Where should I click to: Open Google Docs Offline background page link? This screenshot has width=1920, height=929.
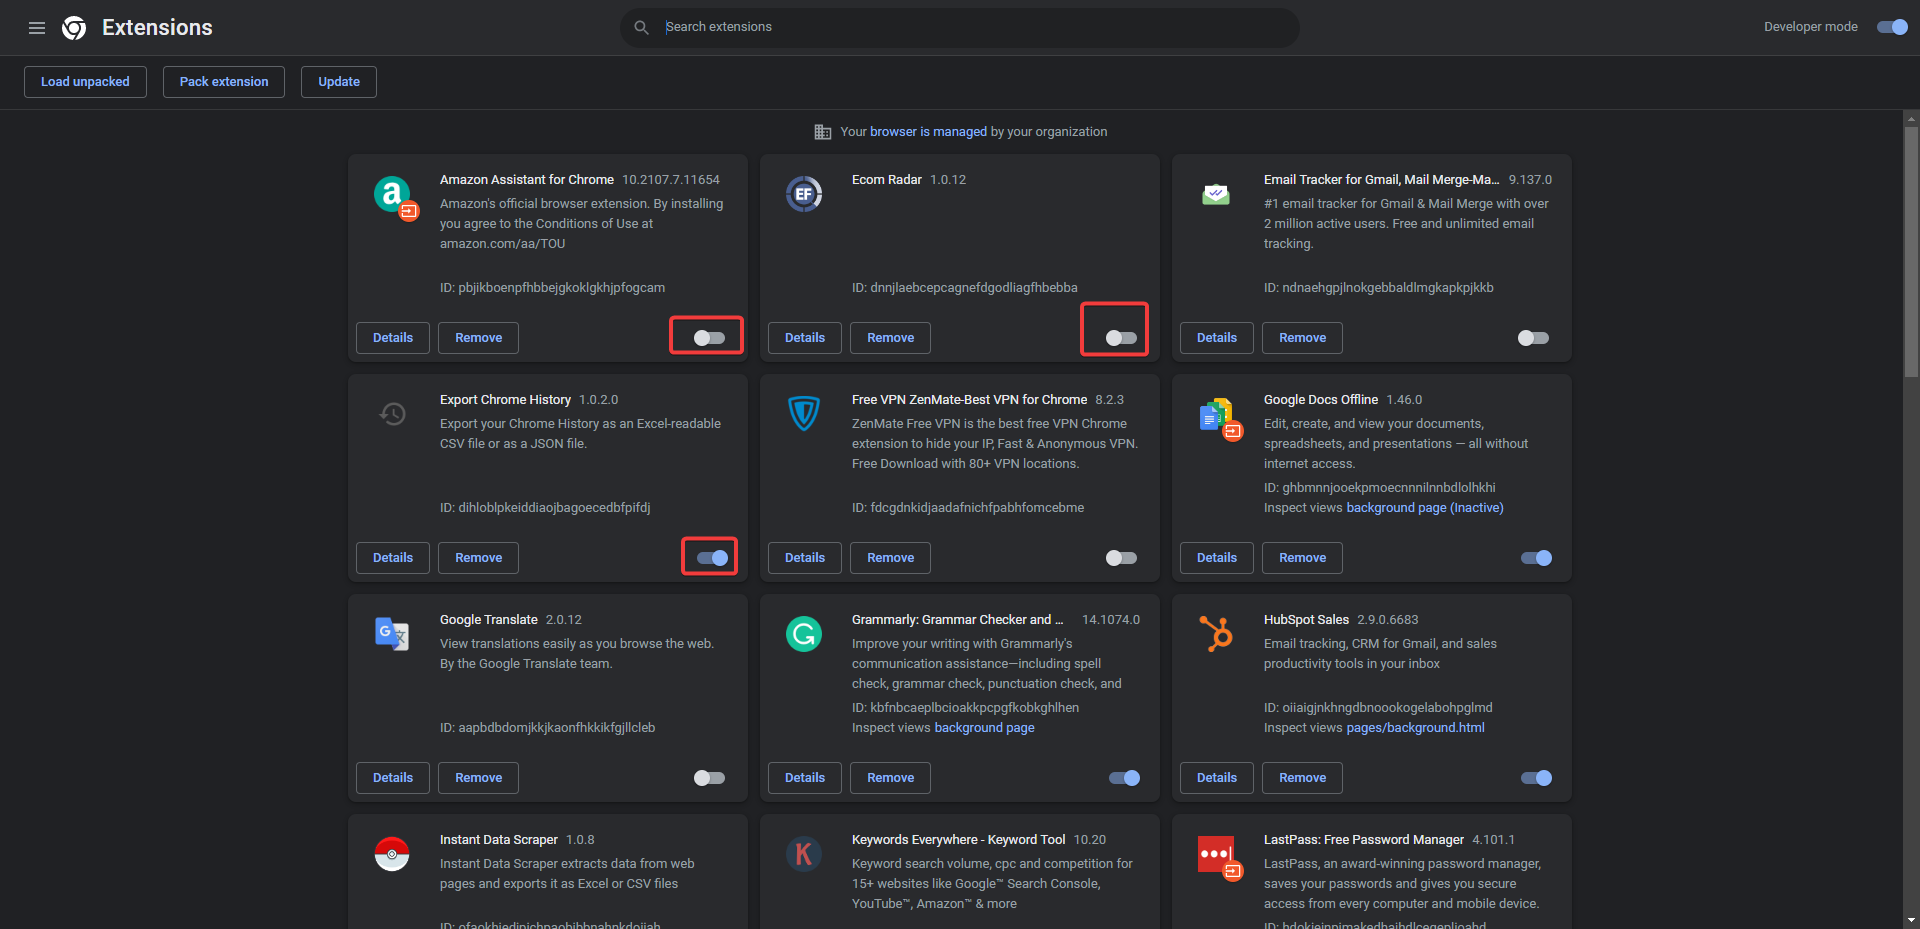click(1425, 508)
